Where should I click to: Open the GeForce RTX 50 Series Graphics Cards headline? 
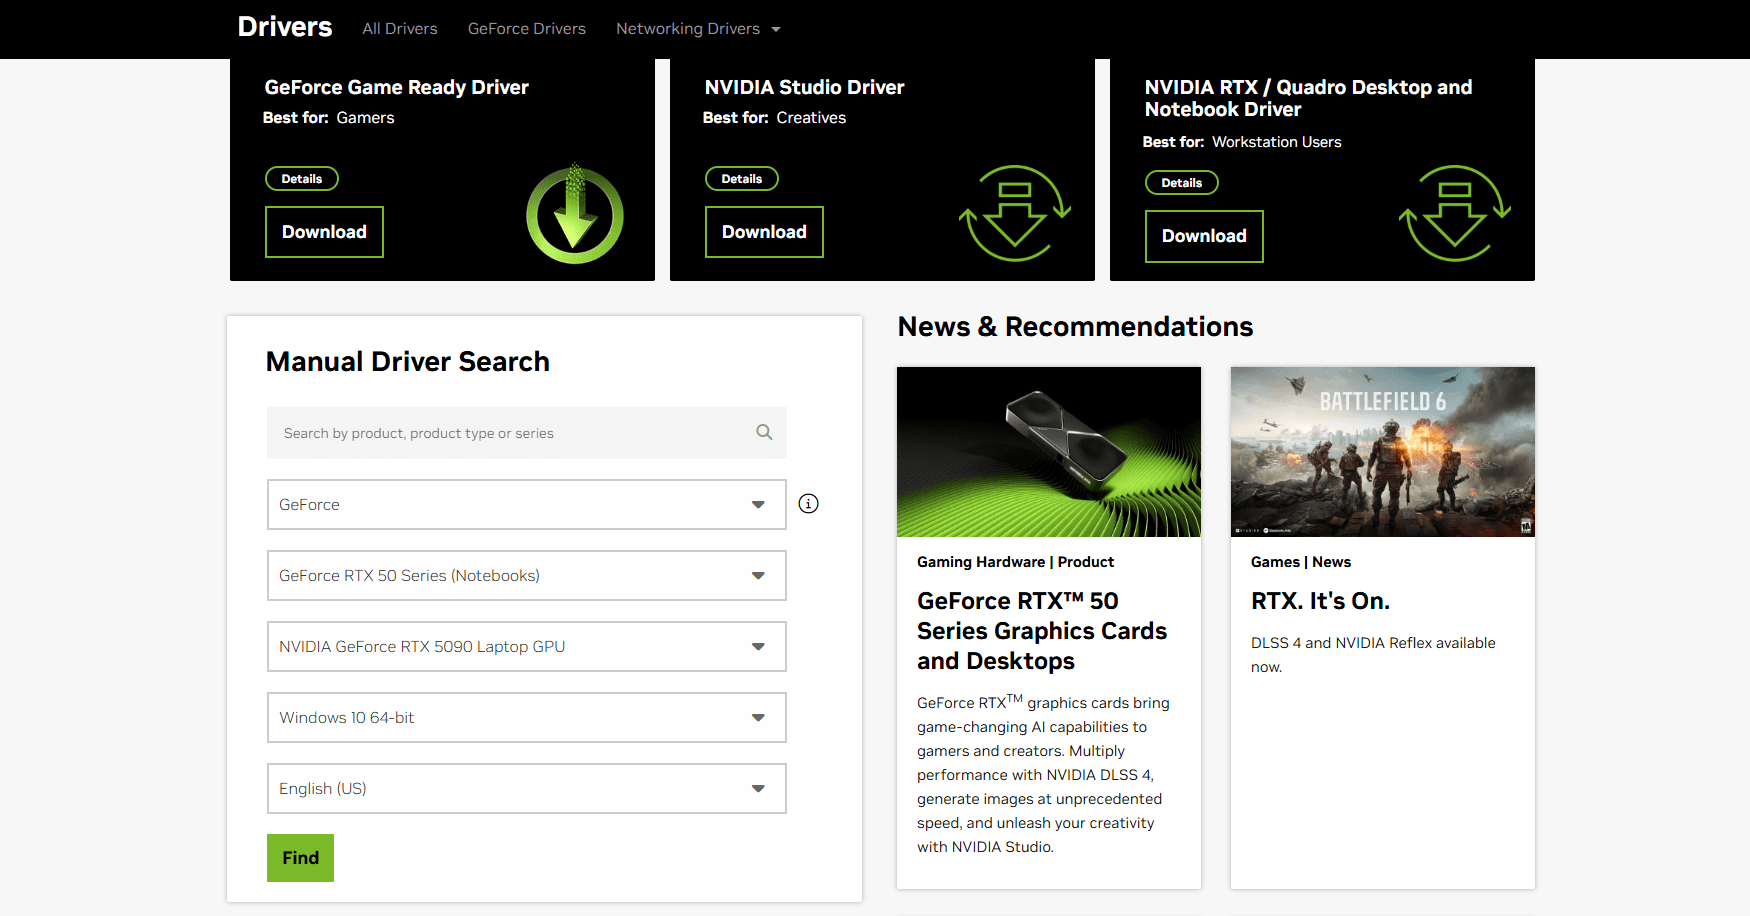pos(1042,631)
